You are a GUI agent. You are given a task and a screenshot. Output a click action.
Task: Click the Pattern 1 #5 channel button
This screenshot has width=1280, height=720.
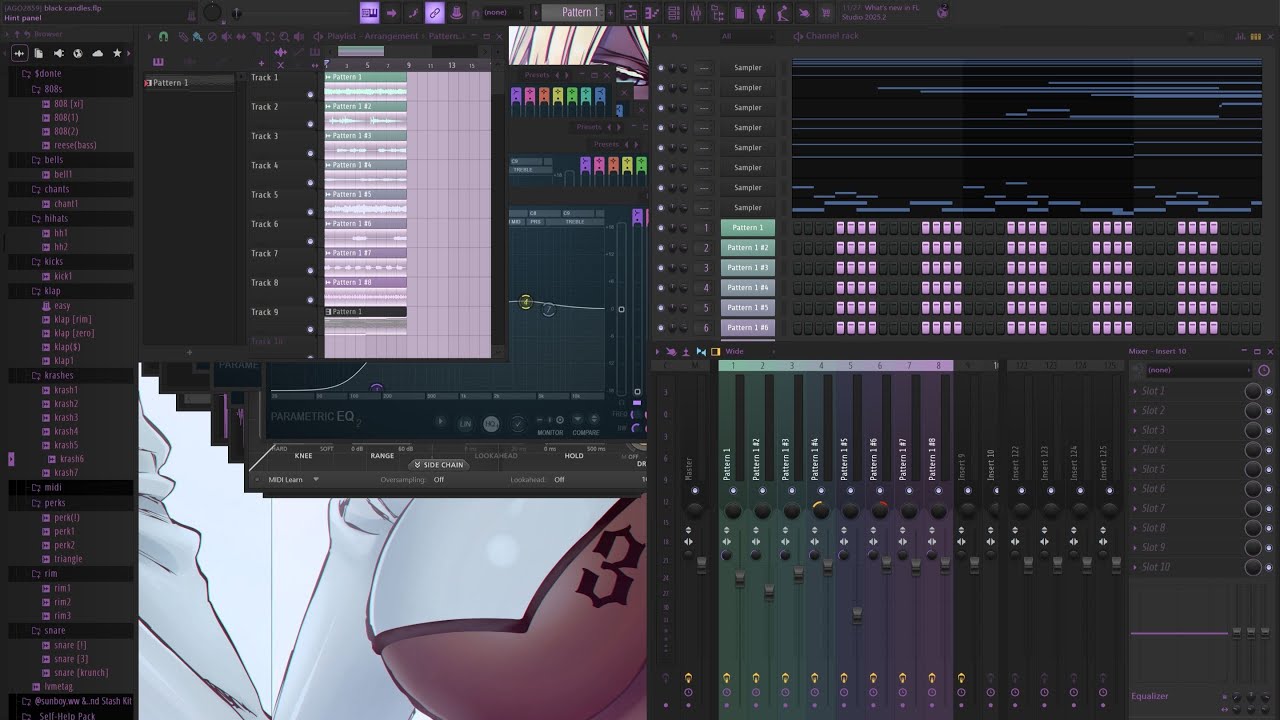748,308
